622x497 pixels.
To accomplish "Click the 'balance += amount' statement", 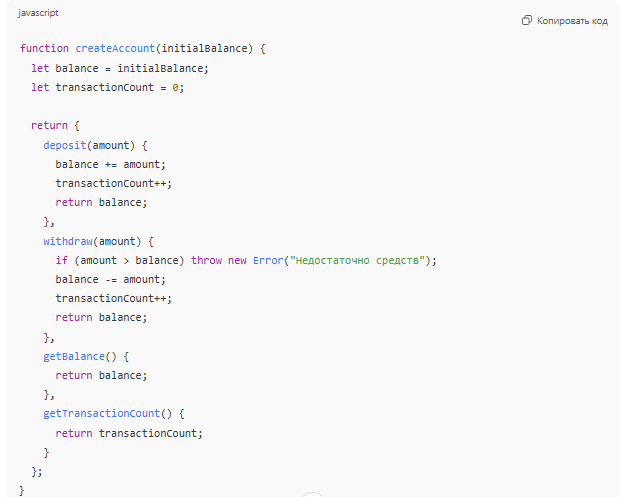I will [x=111, y=164].
